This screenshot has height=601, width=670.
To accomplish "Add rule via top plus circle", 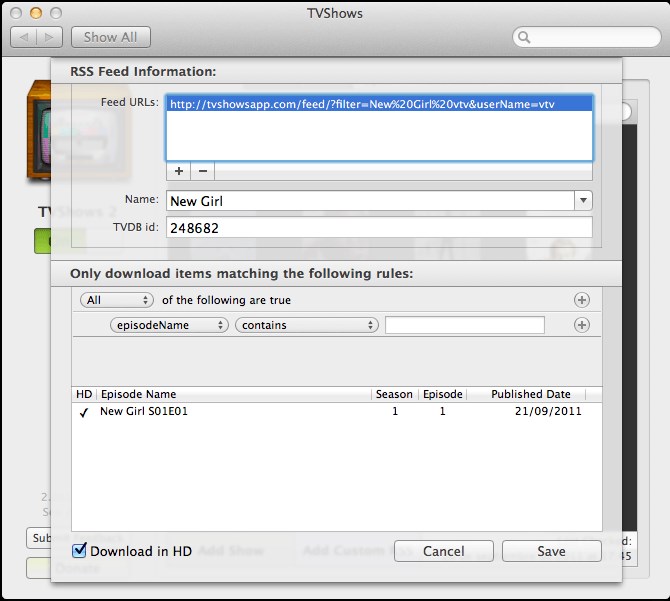I will tap(582, 300).
